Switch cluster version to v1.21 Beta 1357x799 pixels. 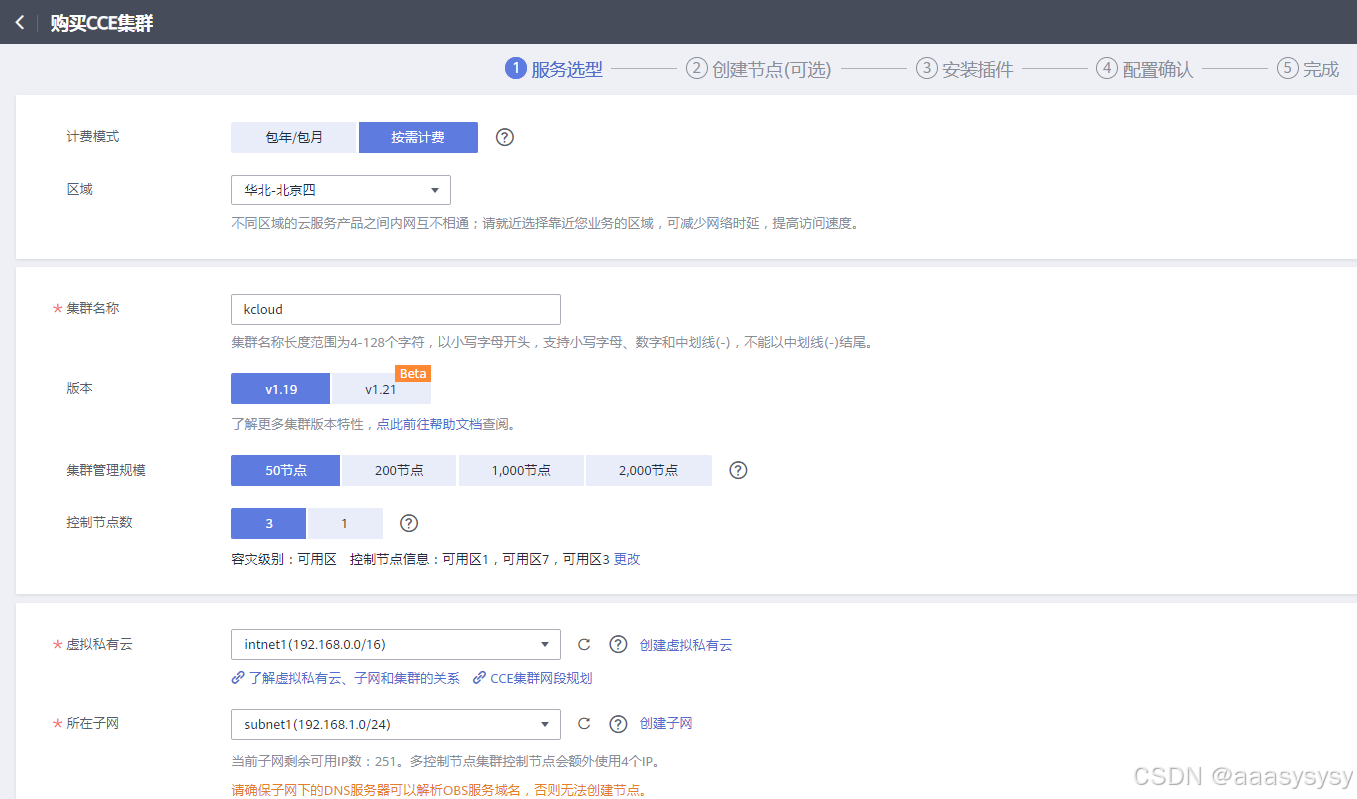click(381, 388)
